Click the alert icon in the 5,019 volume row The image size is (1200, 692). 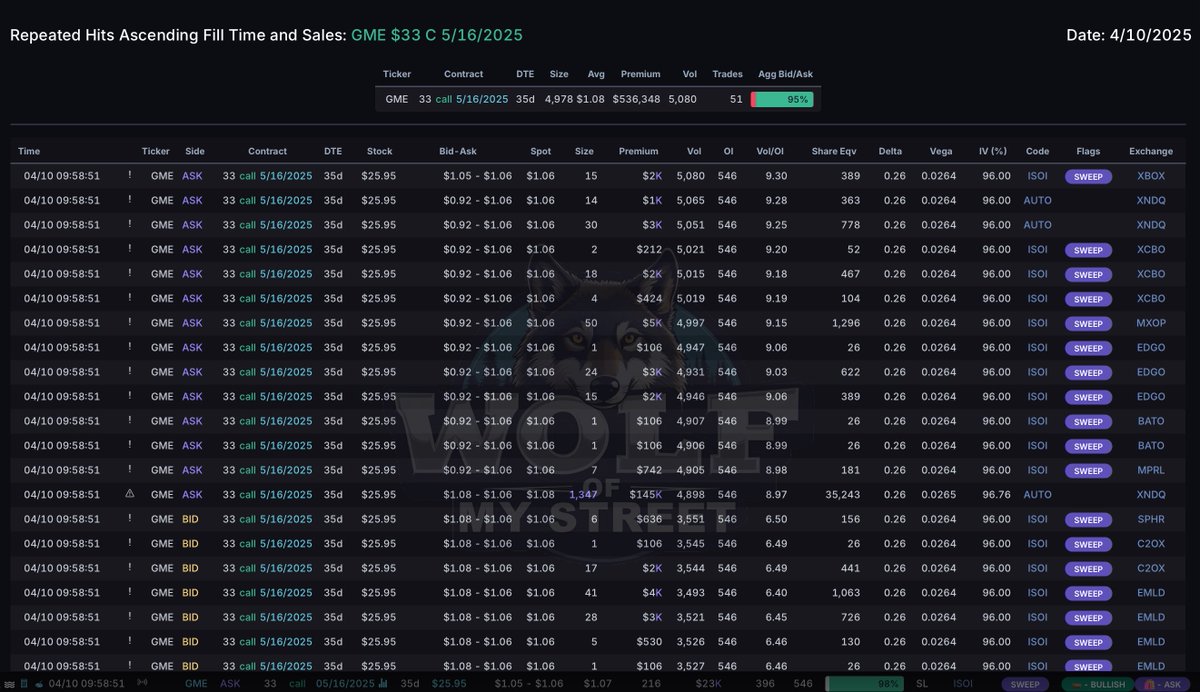pos(129,298)
